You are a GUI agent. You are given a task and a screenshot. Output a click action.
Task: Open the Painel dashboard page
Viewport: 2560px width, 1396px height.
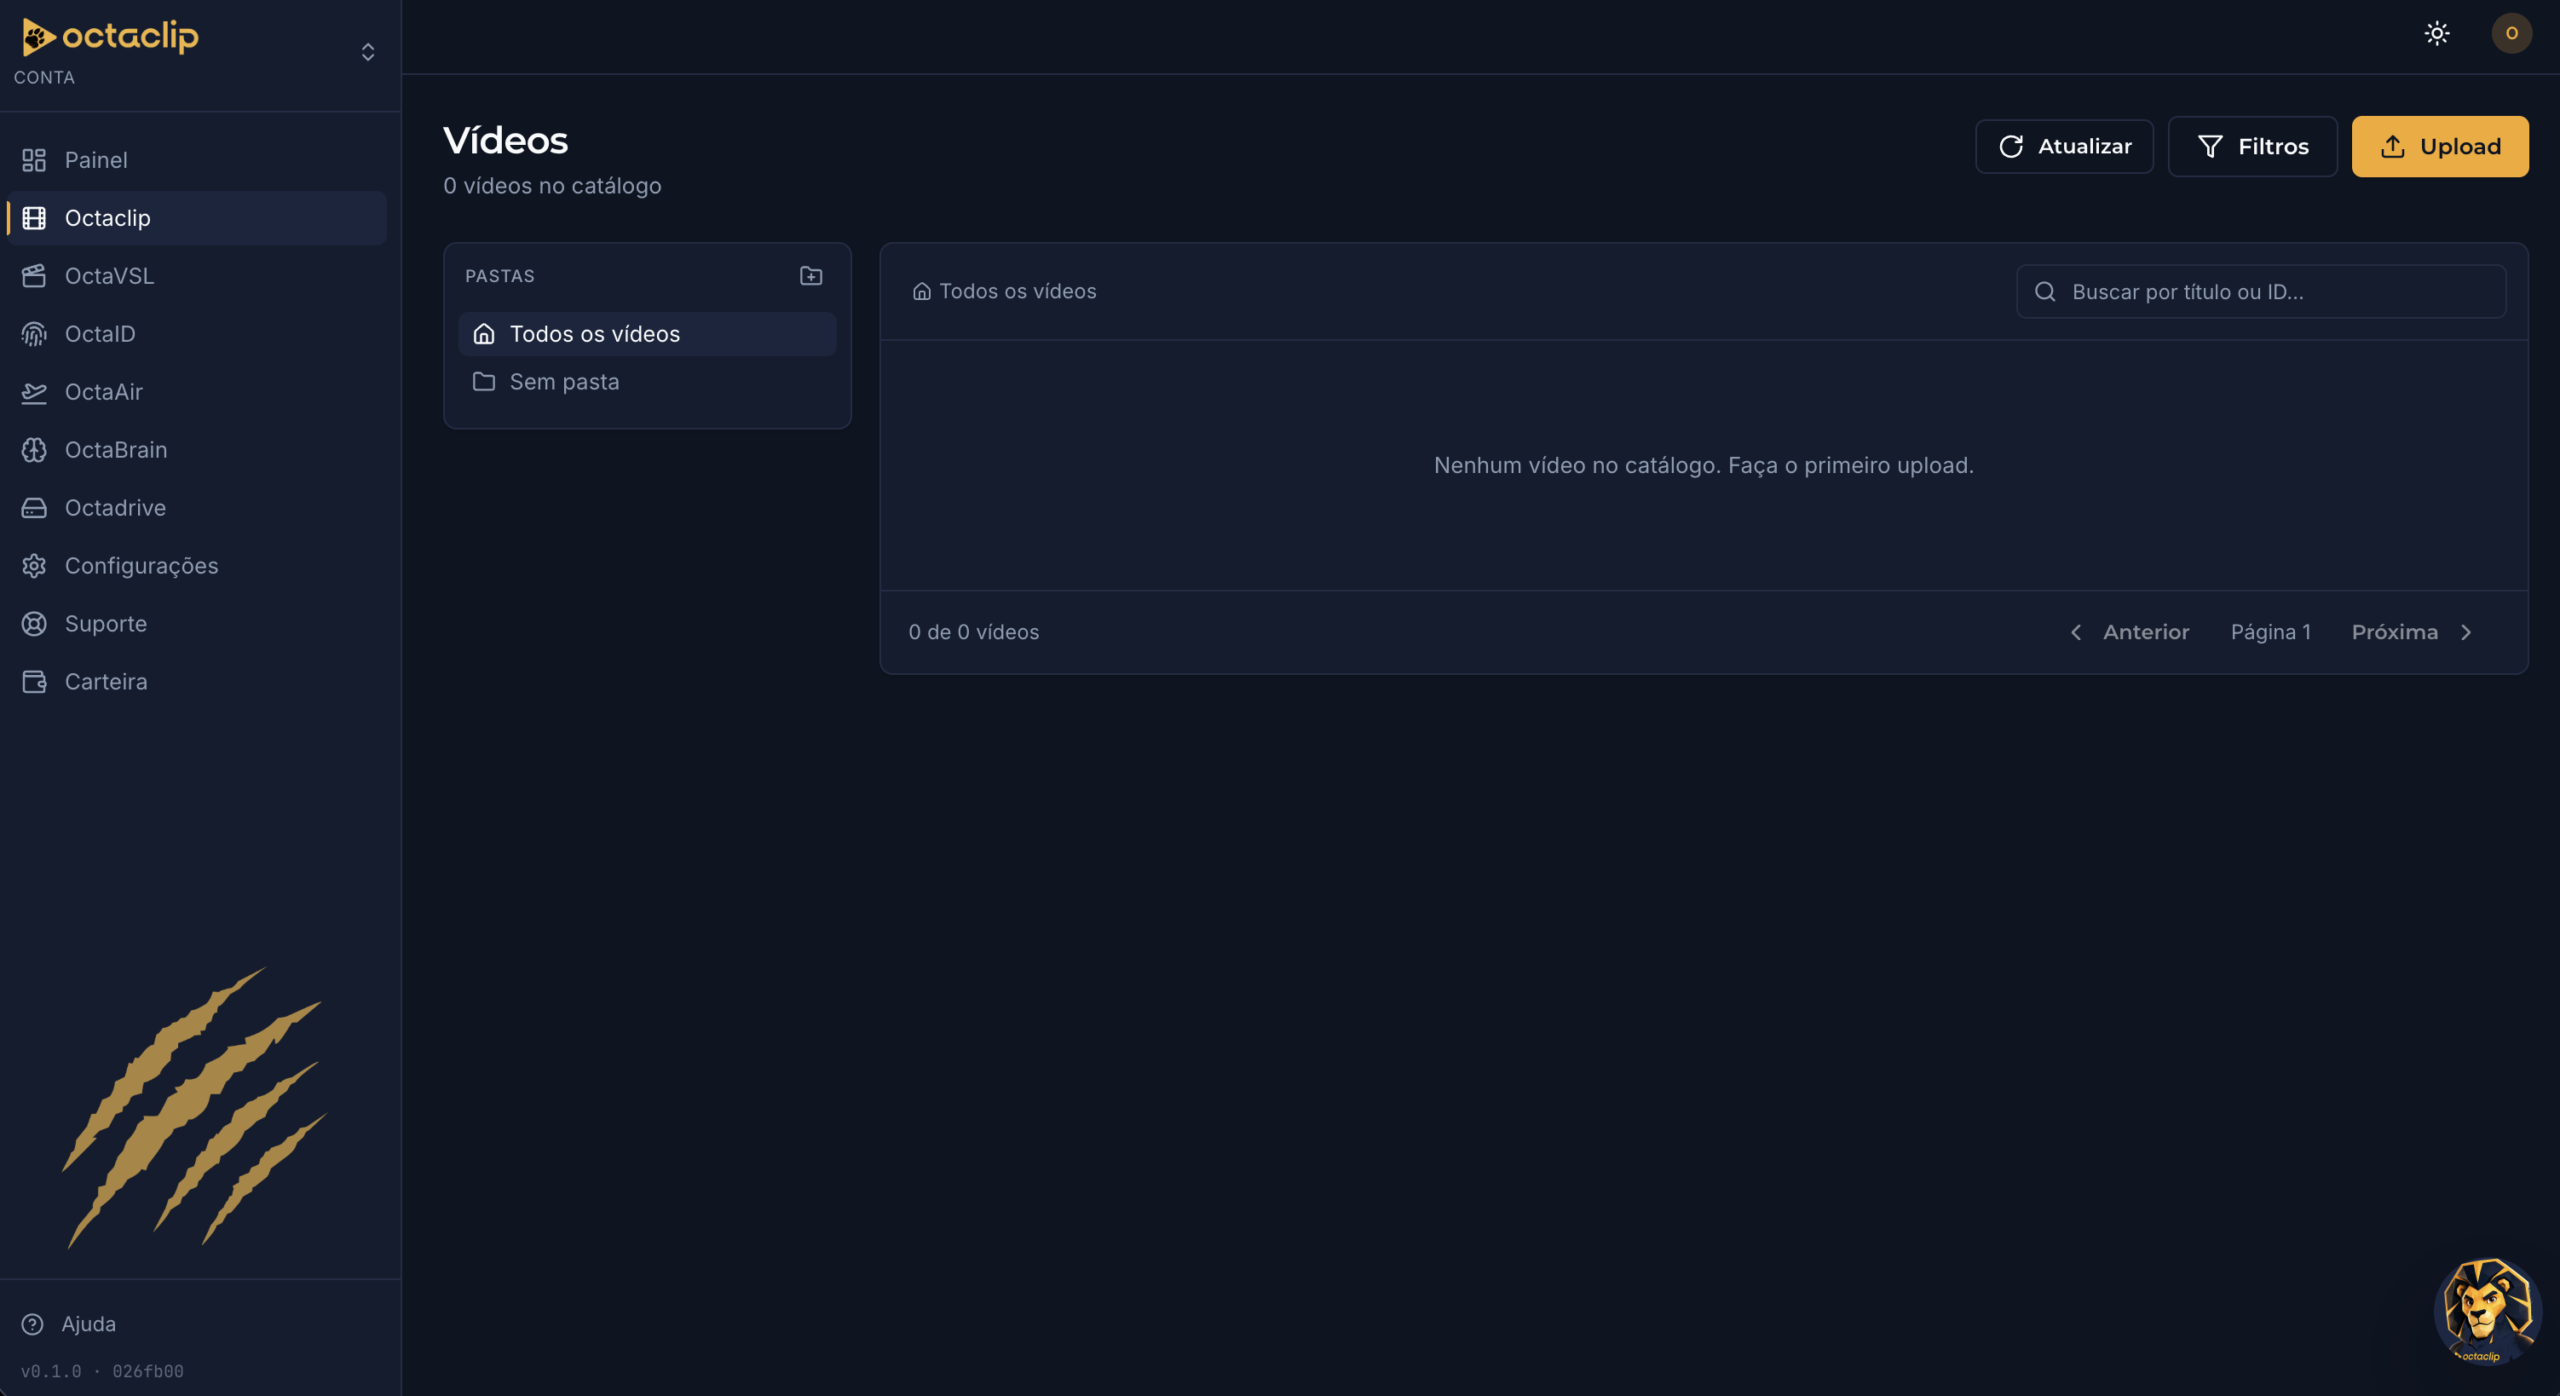click(196, 160)
